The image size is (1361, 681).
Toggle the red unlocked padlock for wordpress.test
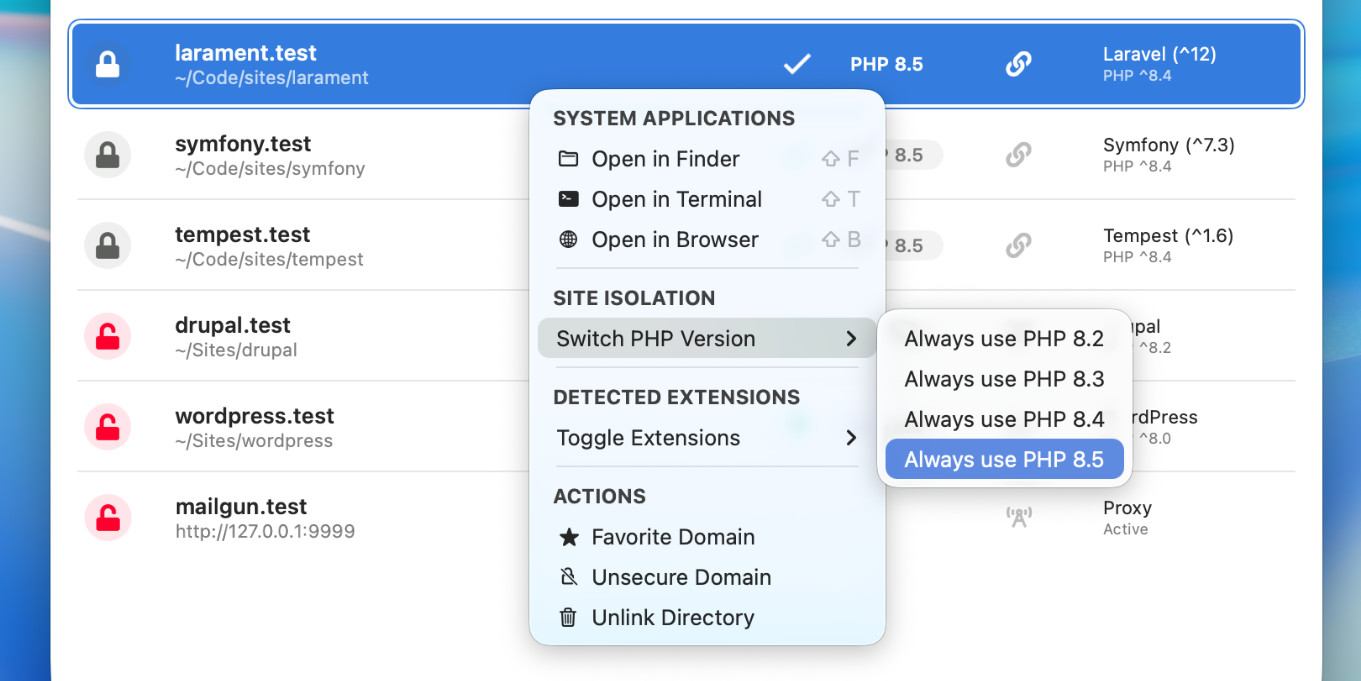(x=107, y=427)
